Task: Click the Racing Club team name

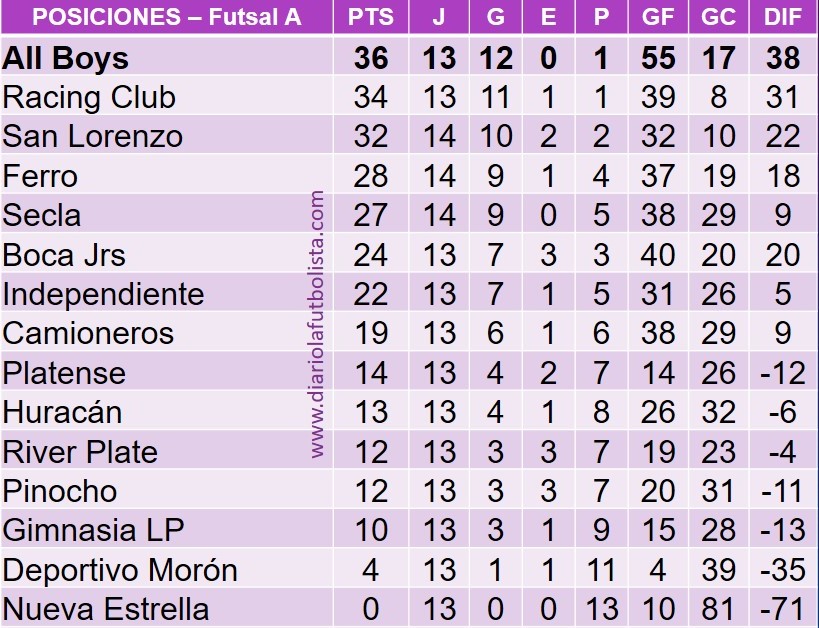Action: click(x=89, y=98)
